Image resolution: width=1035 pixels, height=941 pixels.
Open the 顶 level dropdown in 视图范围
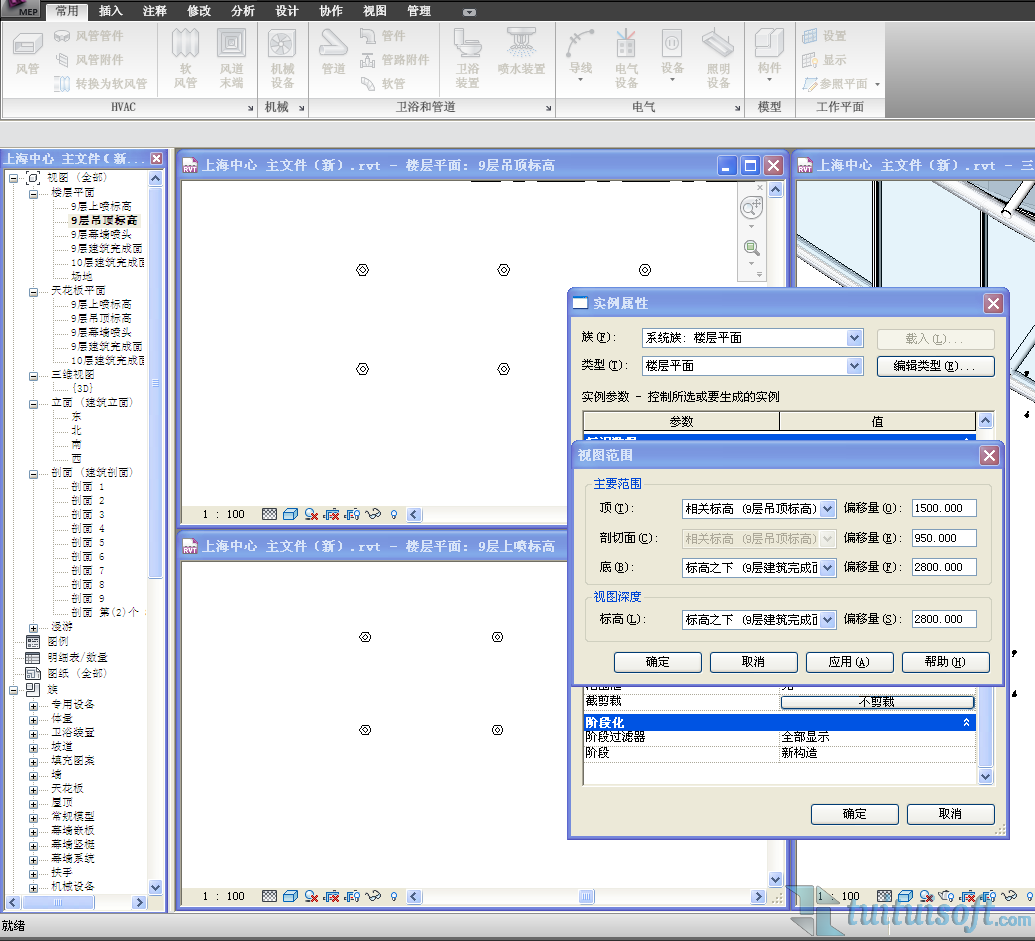(827, 509)
